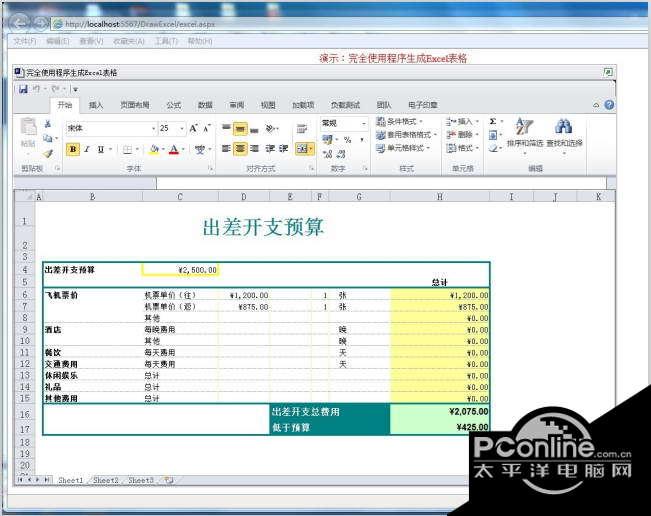Apply comma style format
Image resolution: width=651 pixels, height=516 pixels.
point(362,139)
